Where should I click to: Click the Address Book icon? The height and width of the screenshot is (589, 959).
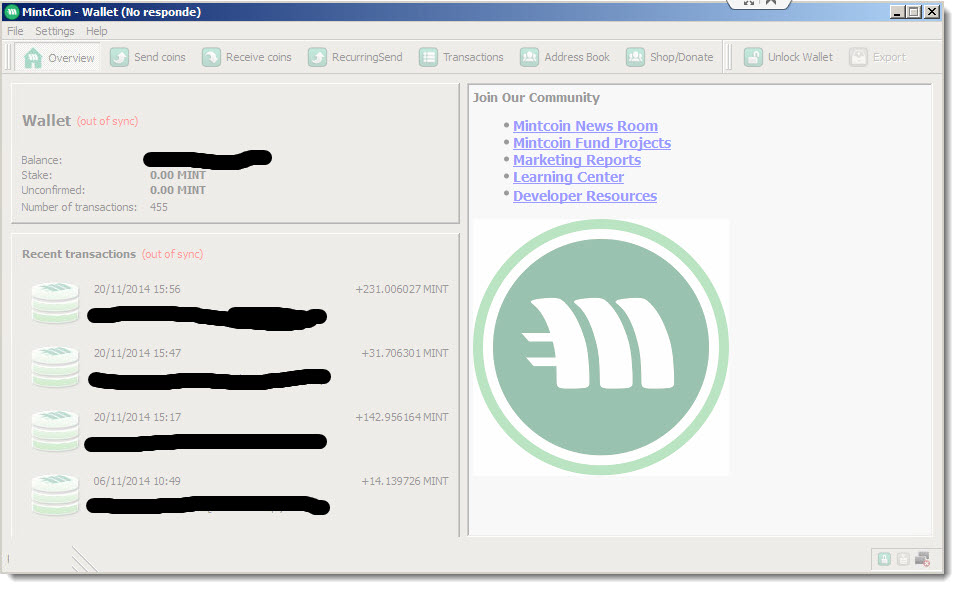(529, 57)
